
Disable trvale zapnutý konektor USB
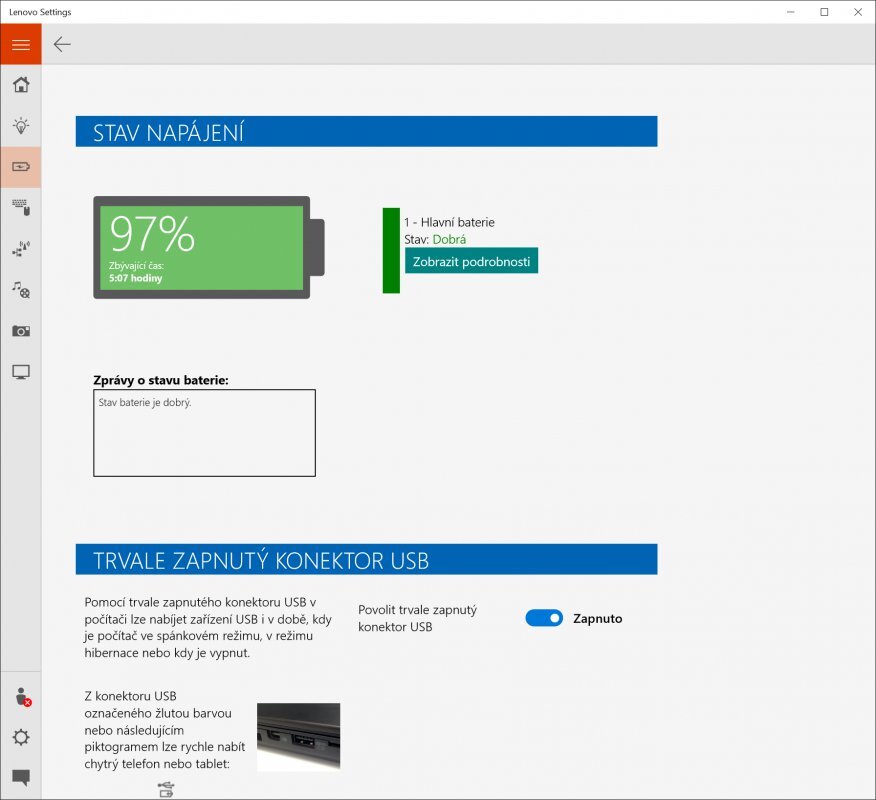(x=544, y=618)
